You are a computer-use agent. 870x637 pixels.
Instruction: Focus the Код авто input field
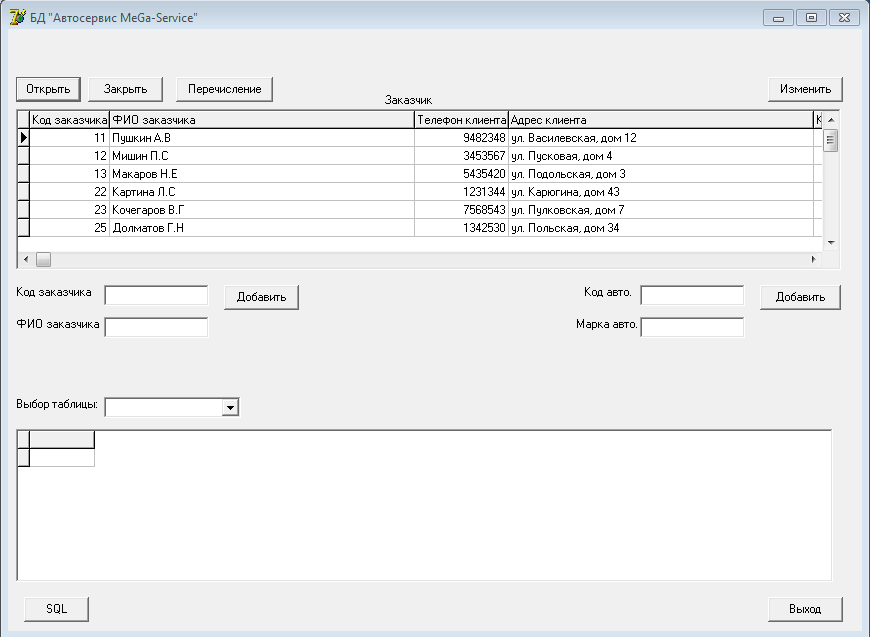[x=692, y=295]
